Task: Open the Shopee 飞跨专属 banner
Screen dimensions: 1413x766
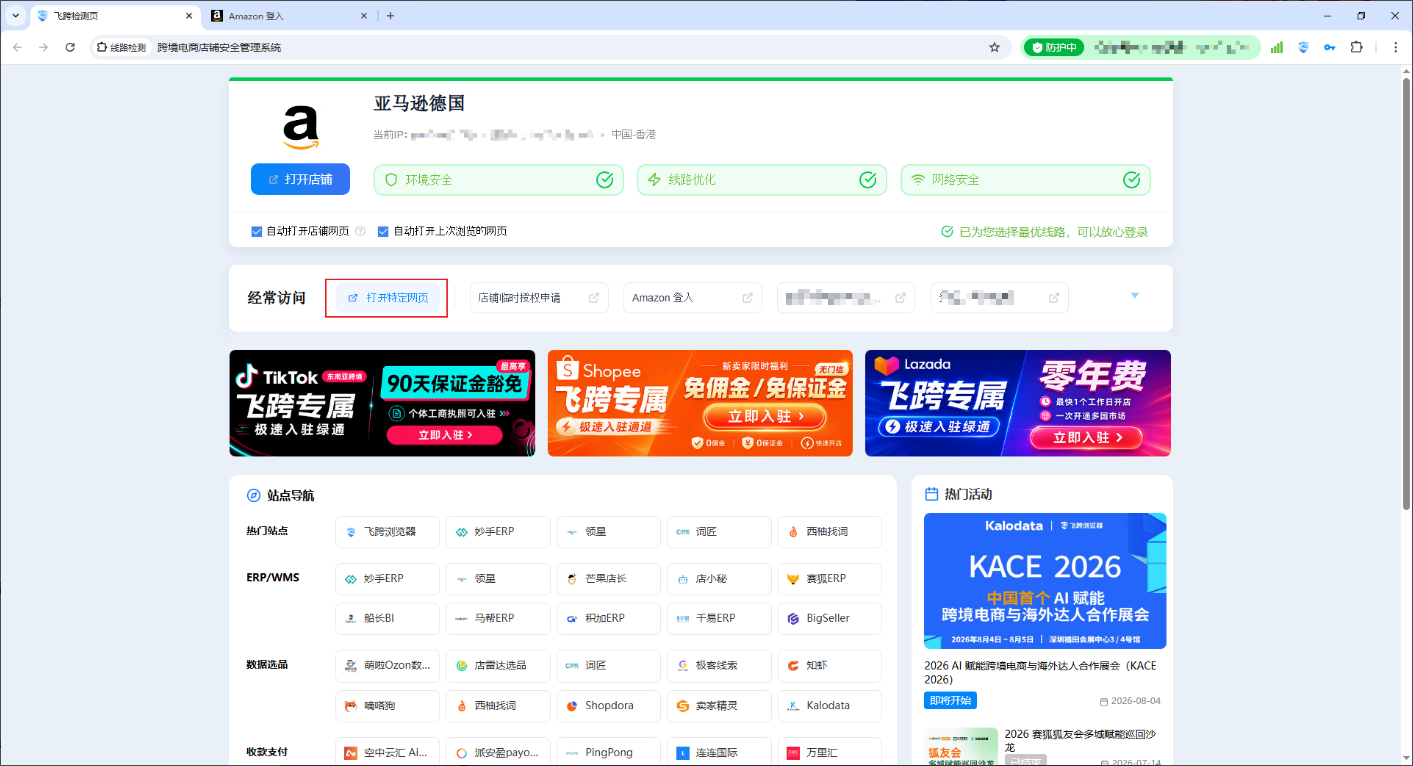Action: pyautogui.click(x=700, y=403)
